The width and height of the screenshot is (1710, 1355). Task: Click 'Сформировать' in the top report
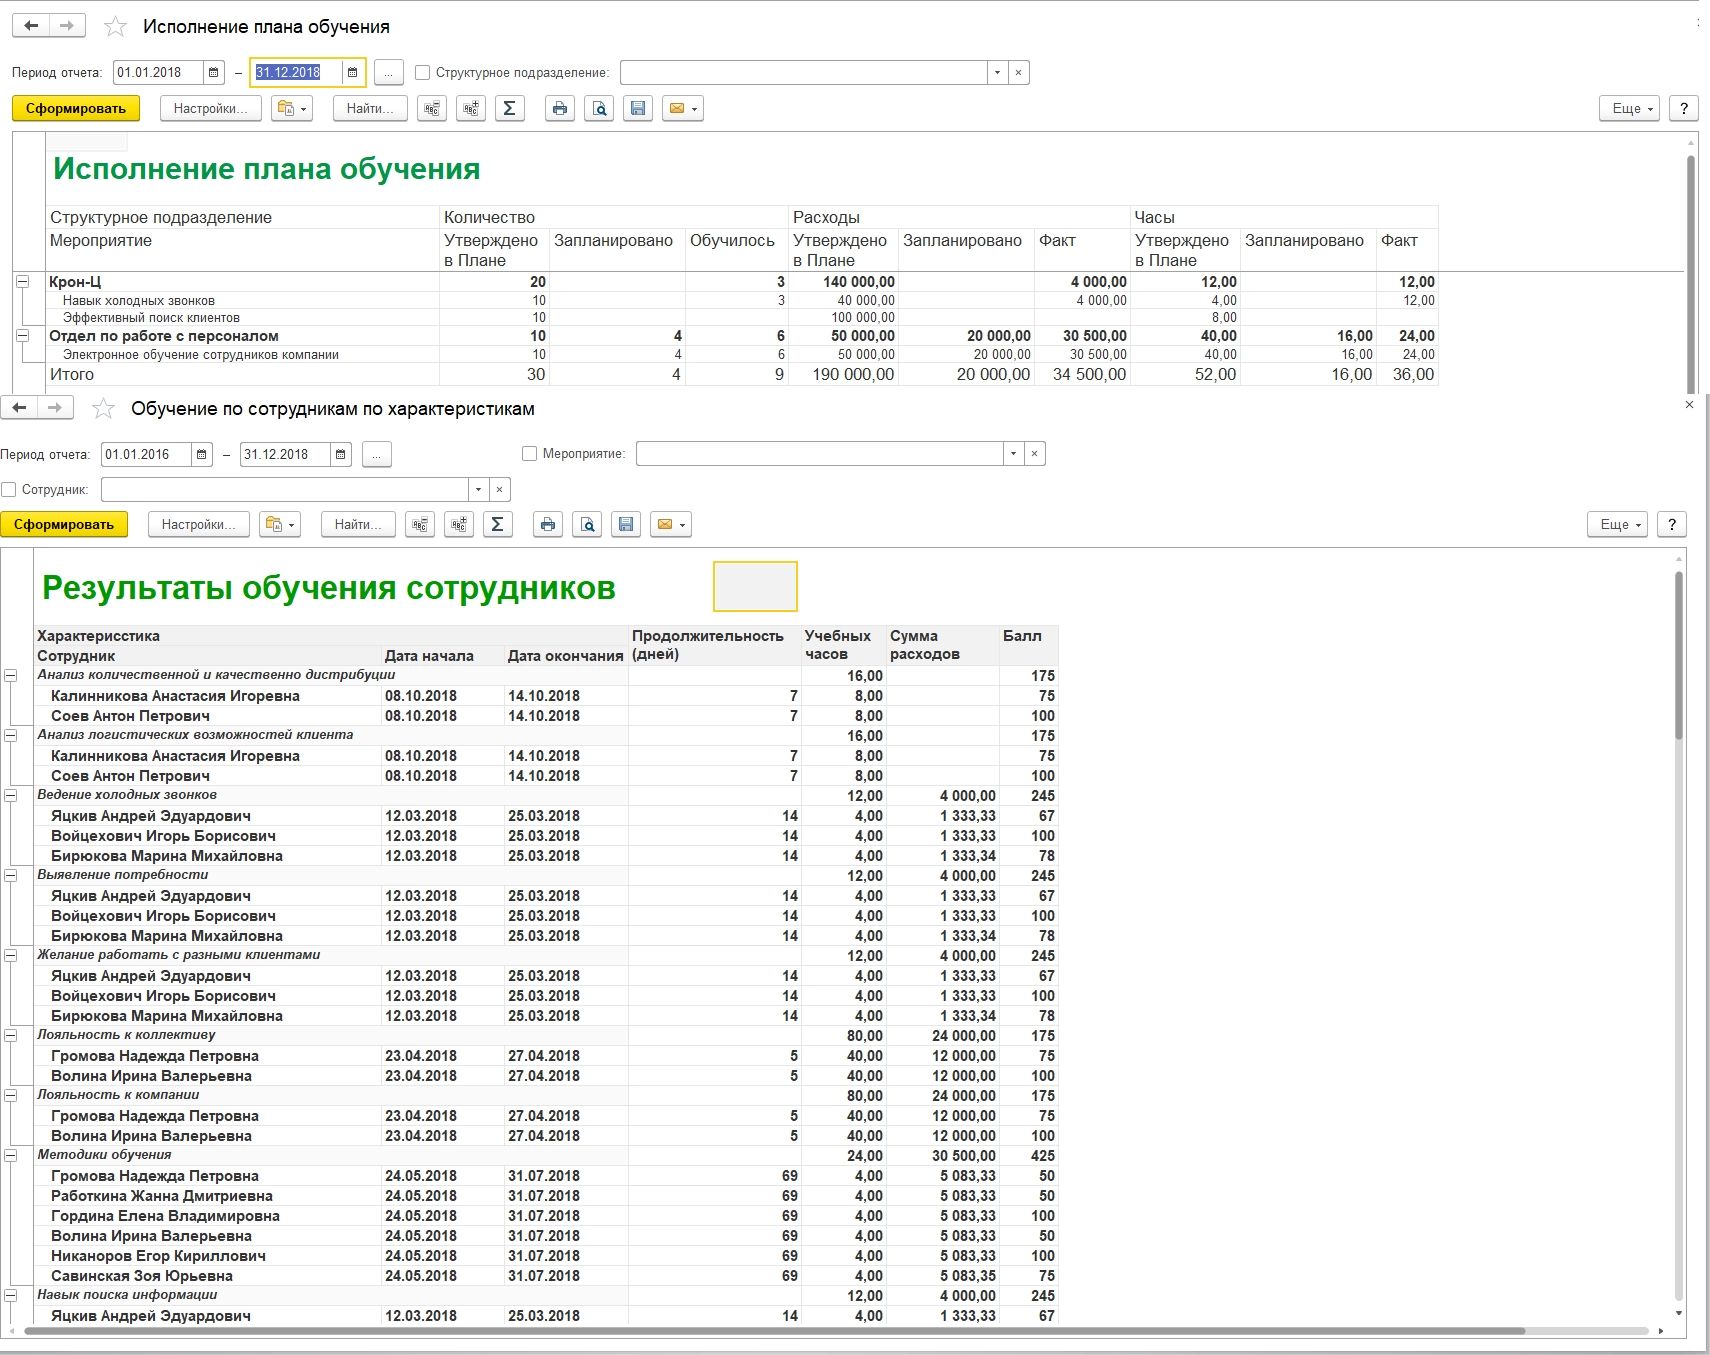pyautogui.click(x=76, y=109)
